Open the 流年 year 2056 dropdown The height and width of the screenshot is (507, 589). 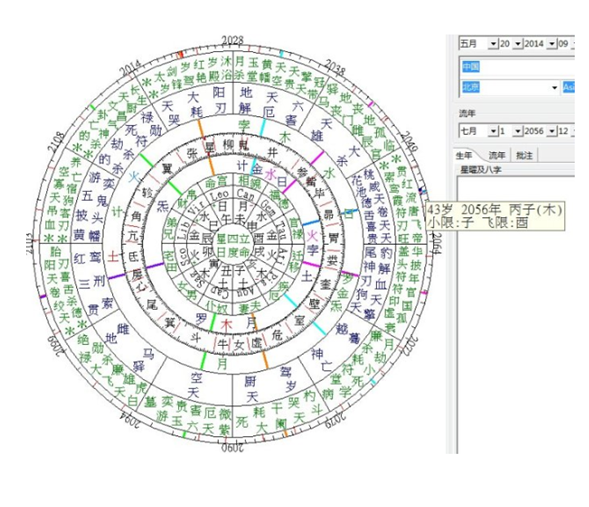551,131
